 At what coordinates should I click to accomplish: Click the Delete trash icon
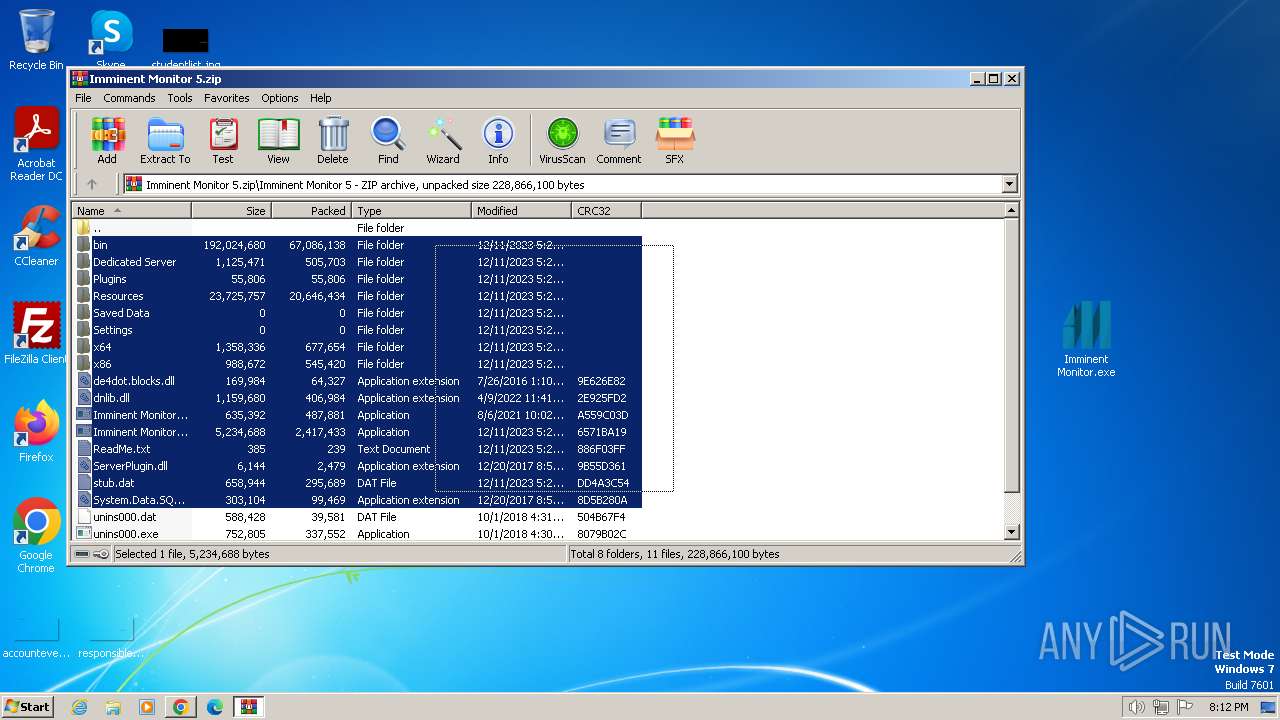(333, 141)
